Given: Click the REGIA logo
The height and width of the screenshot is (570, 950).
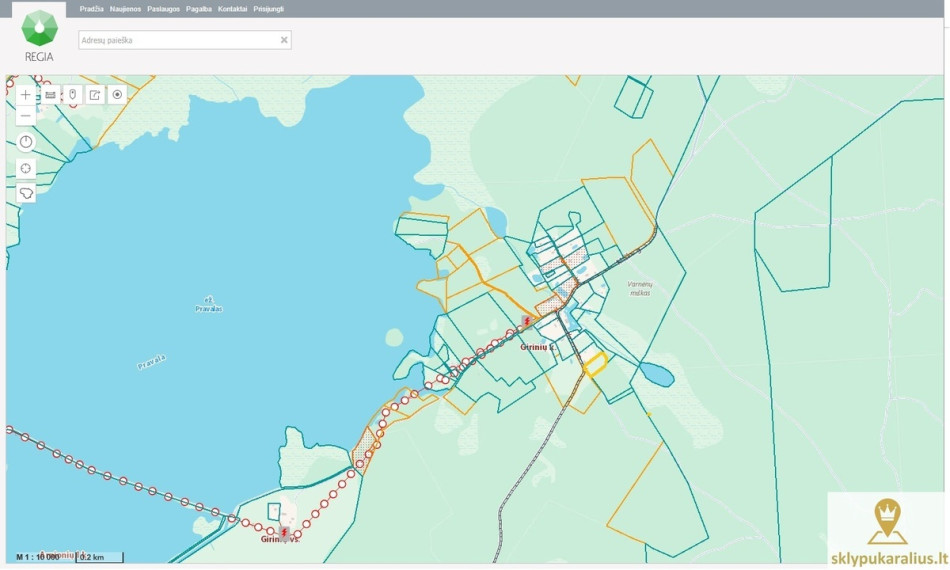Looking at the screenshot, I should pos(39,36).
